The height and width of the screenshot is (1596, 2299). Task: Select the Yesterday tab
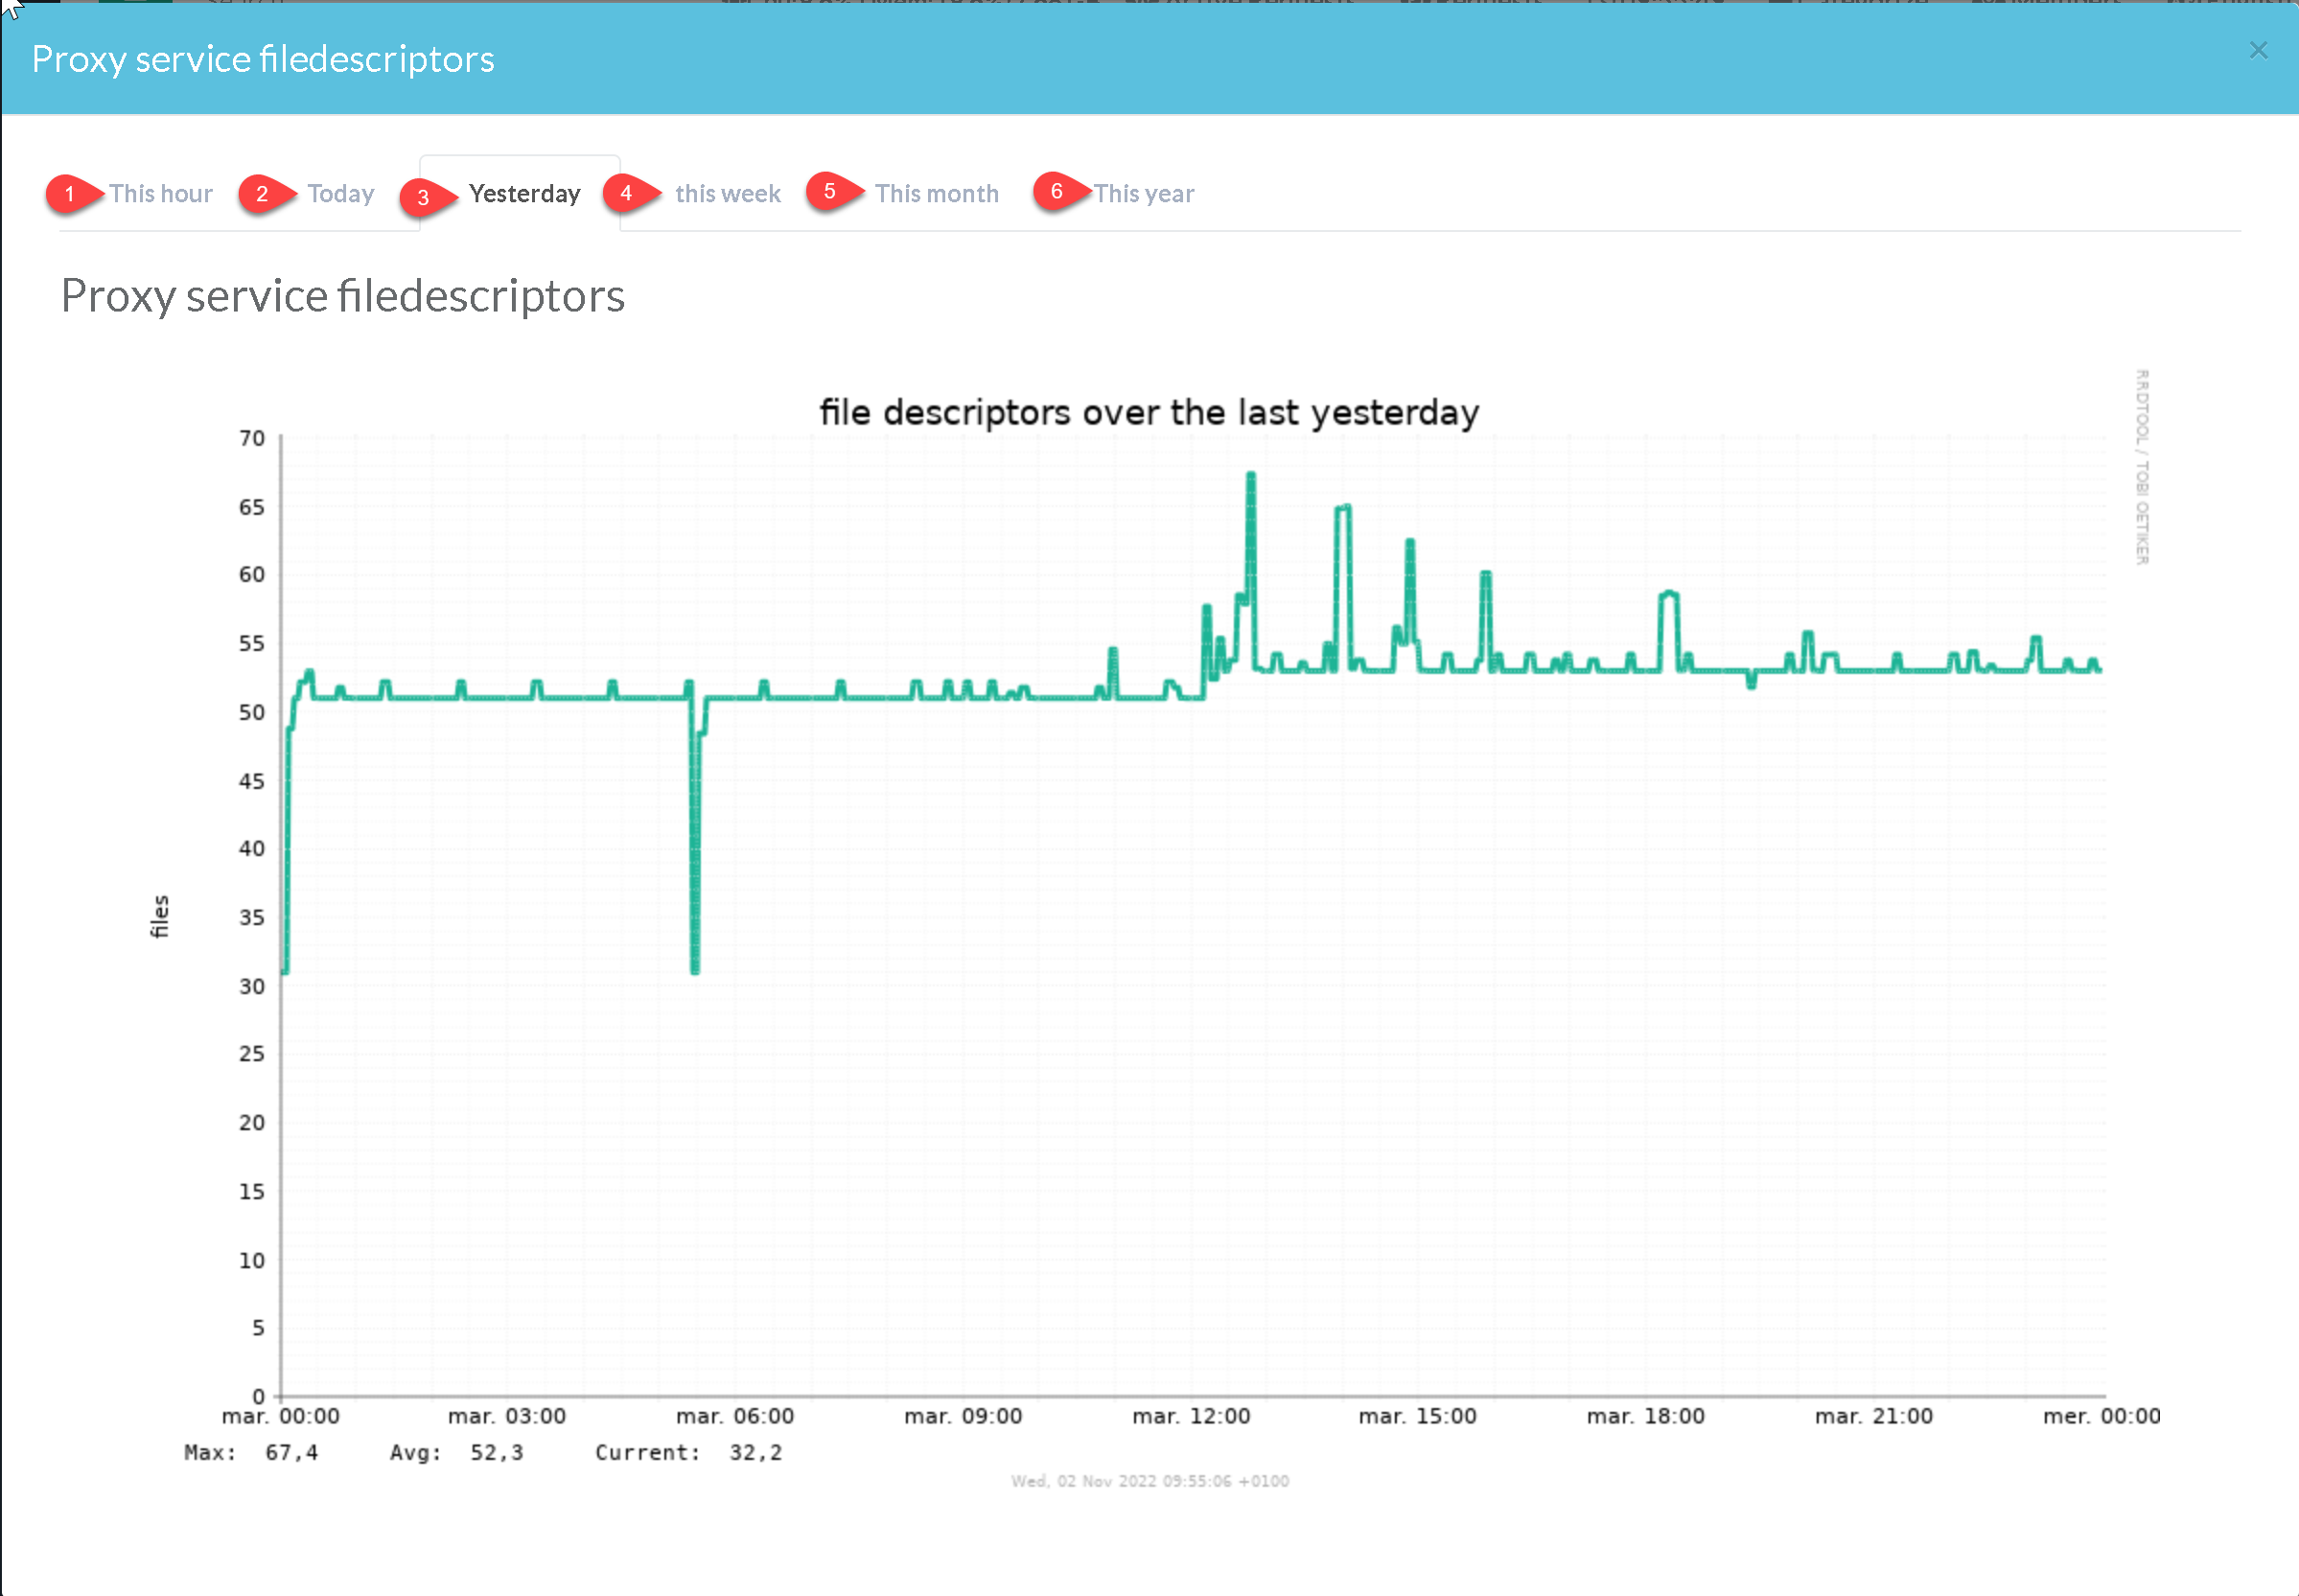coord(524,194)
